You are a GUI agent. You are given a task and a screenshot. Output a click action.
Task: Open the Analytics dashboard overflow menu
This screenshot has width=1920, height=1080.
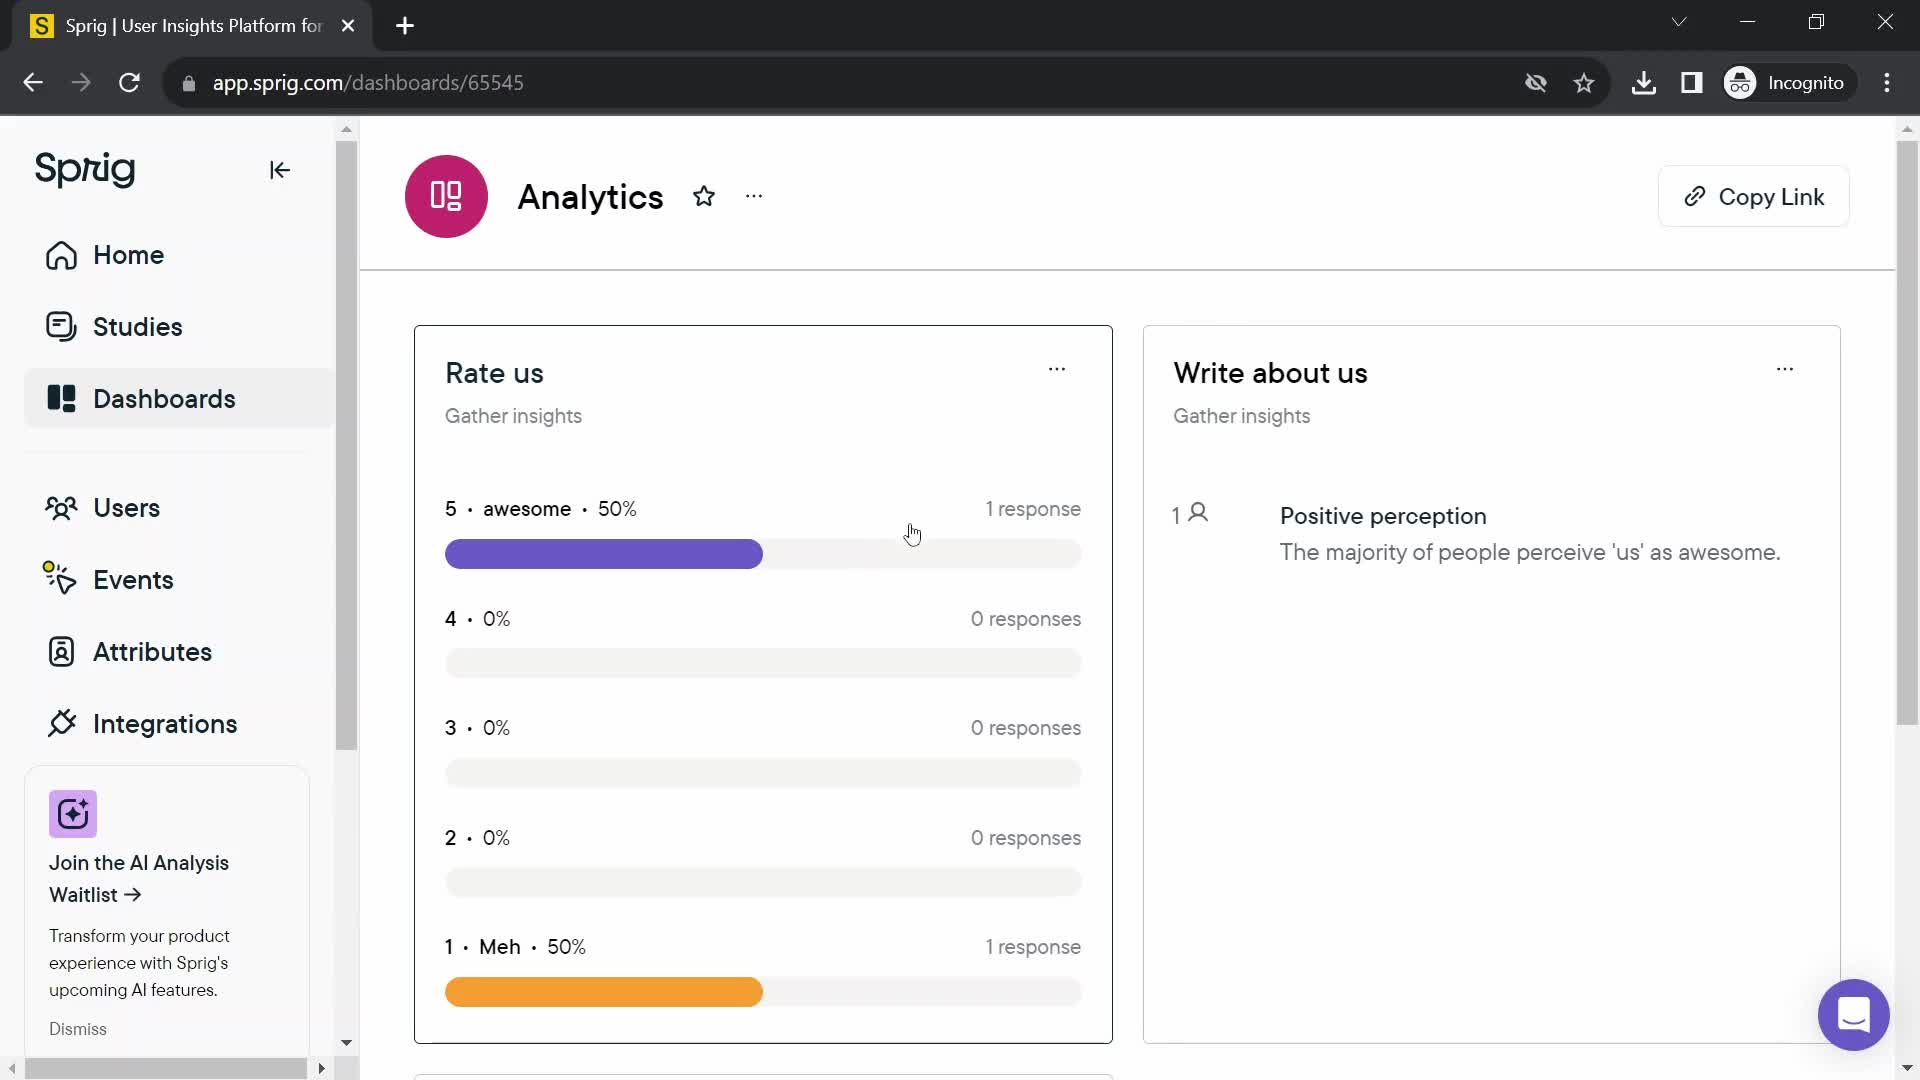pyautogui.click(x=752, y=196)
